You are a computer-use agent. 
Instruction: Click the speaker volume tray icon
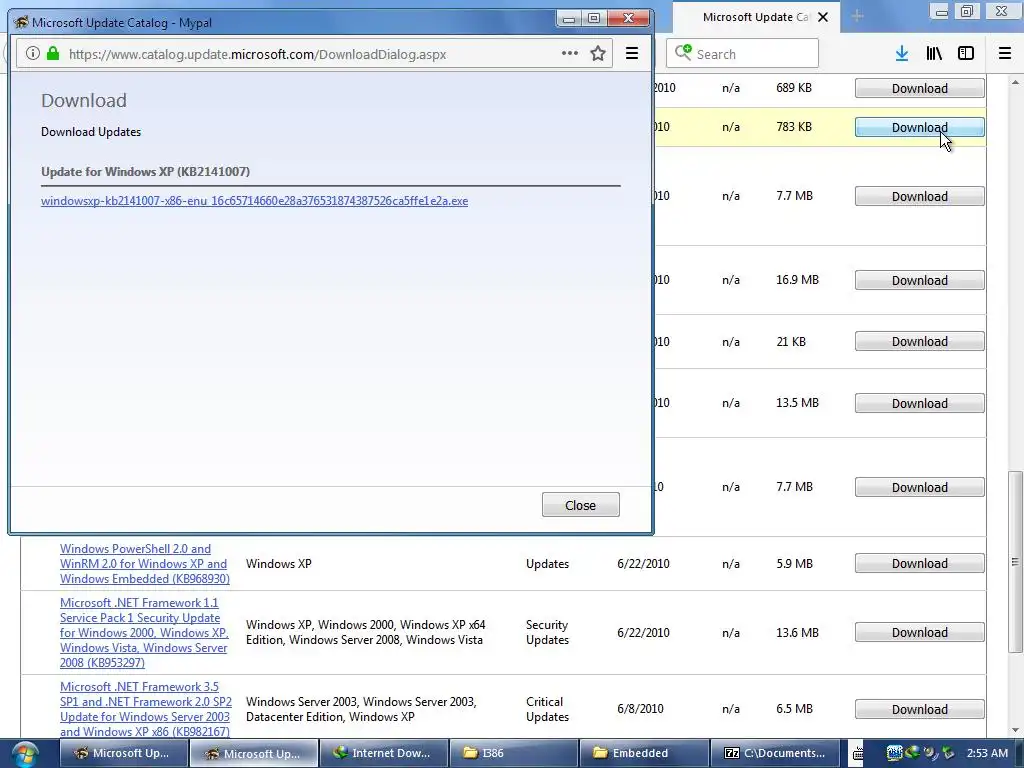[x=930, y=753]
